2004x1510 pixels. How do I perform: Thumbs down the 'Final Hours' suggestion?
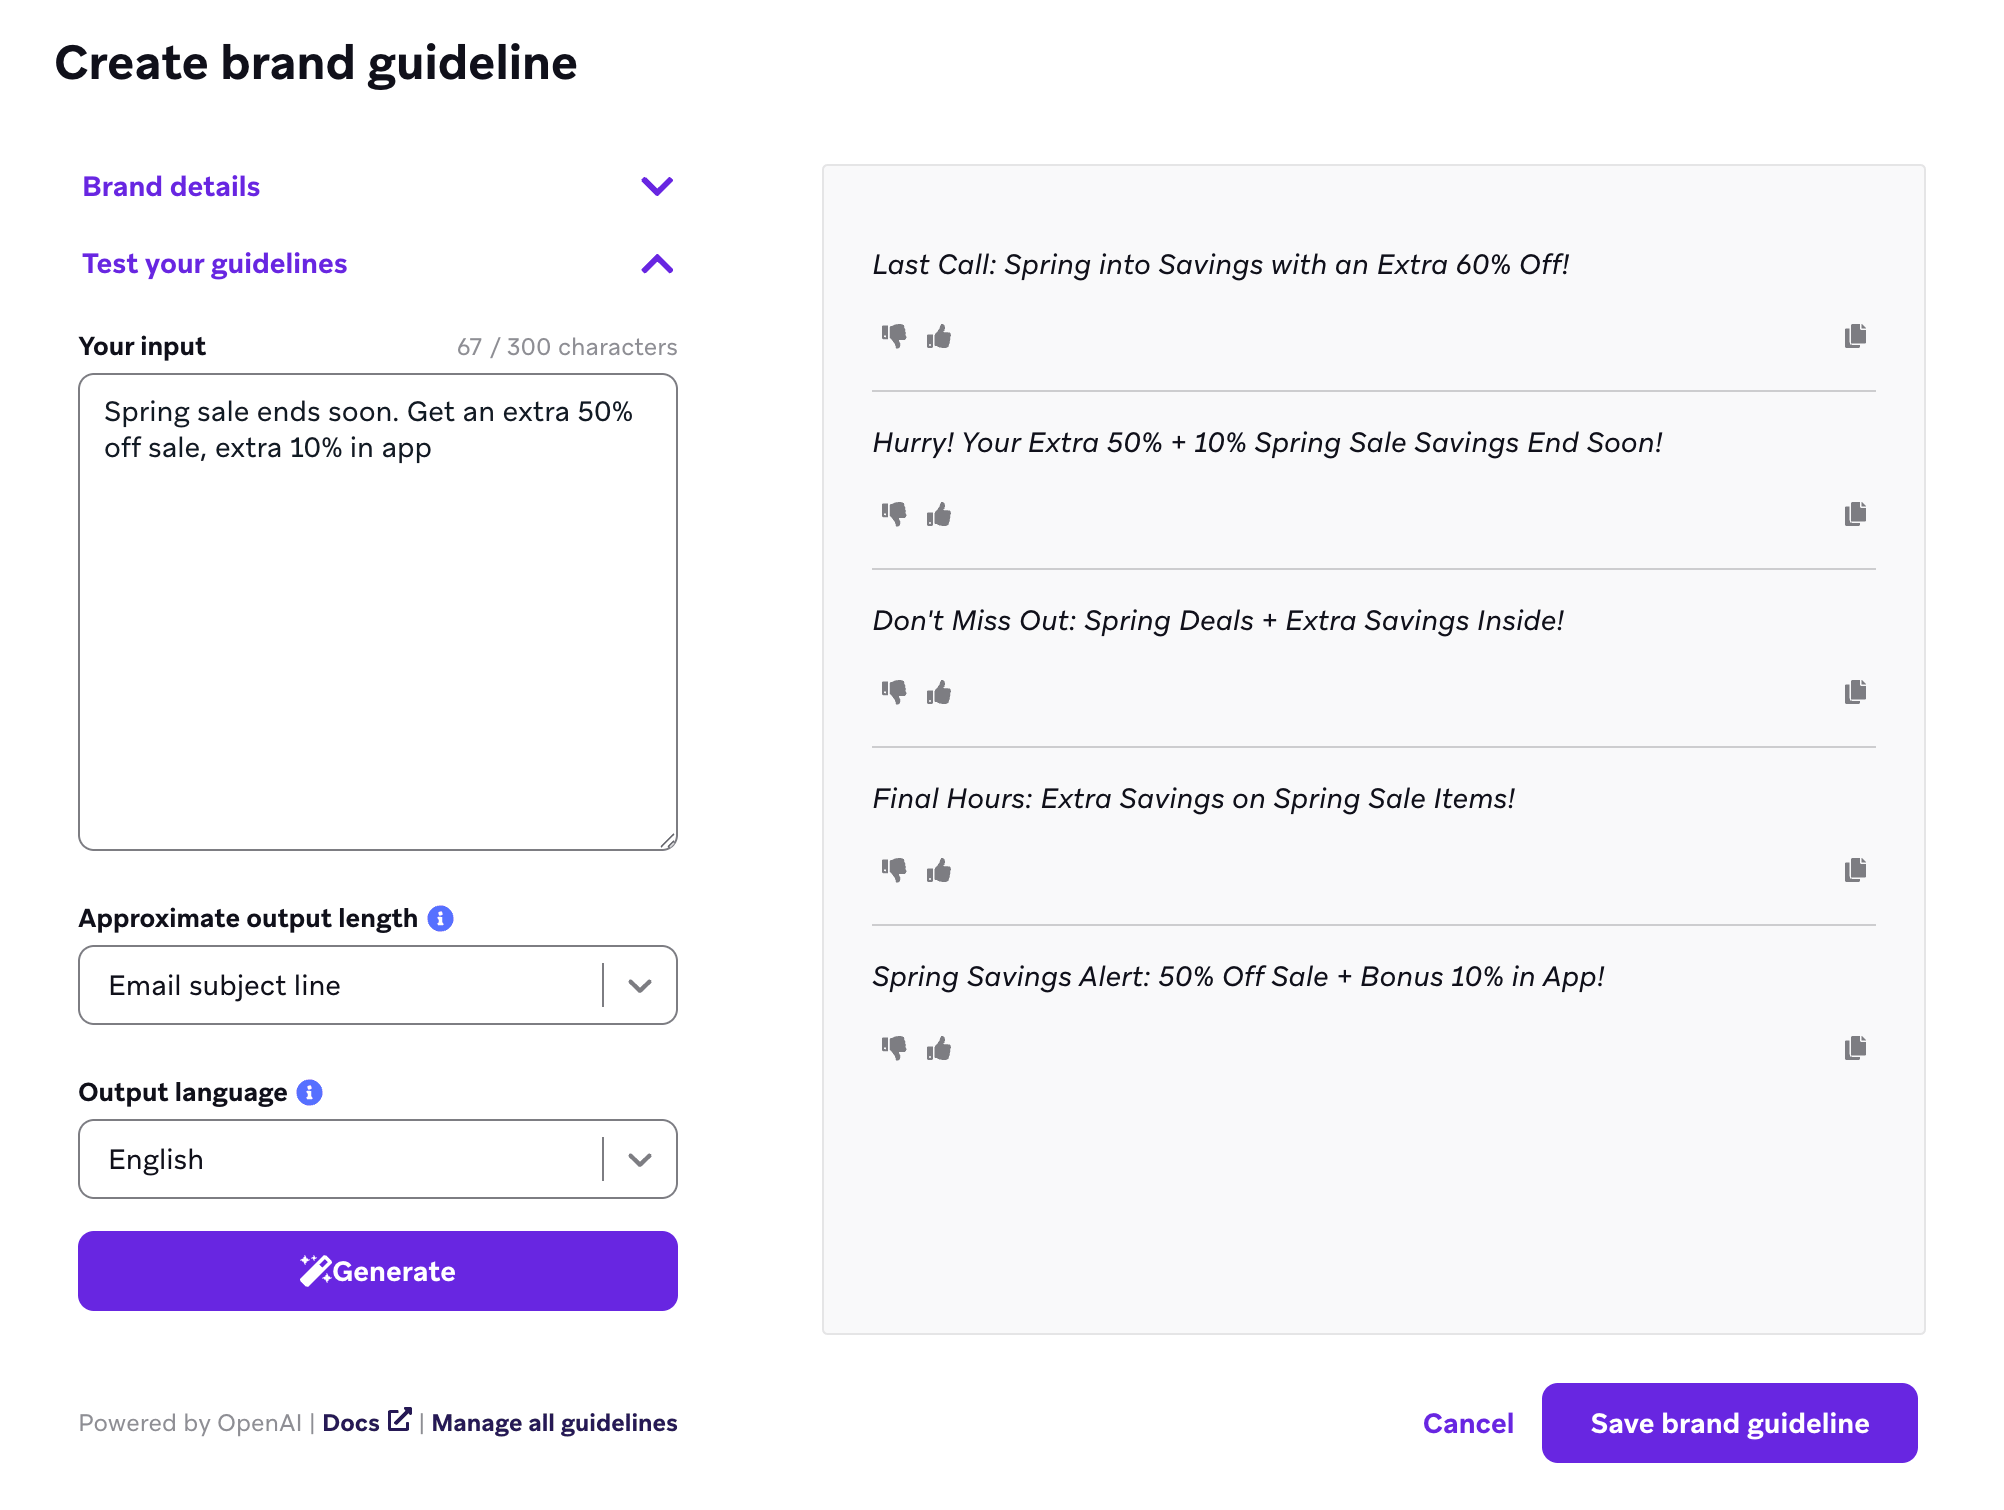pyautogui.click(x=893, y=870)
